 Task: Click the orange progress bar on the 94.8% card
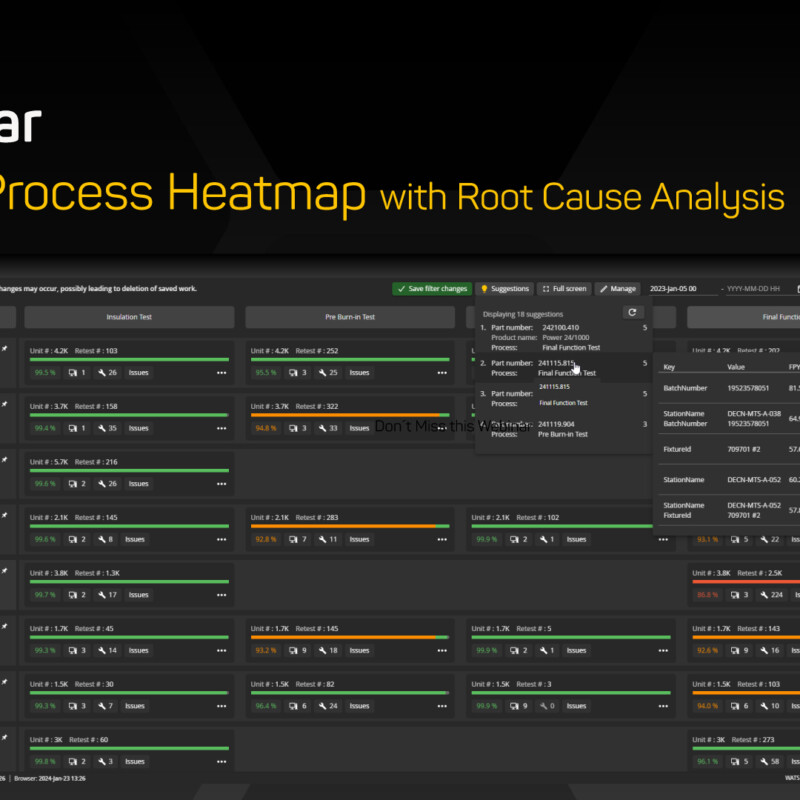[x=345, y=413]
